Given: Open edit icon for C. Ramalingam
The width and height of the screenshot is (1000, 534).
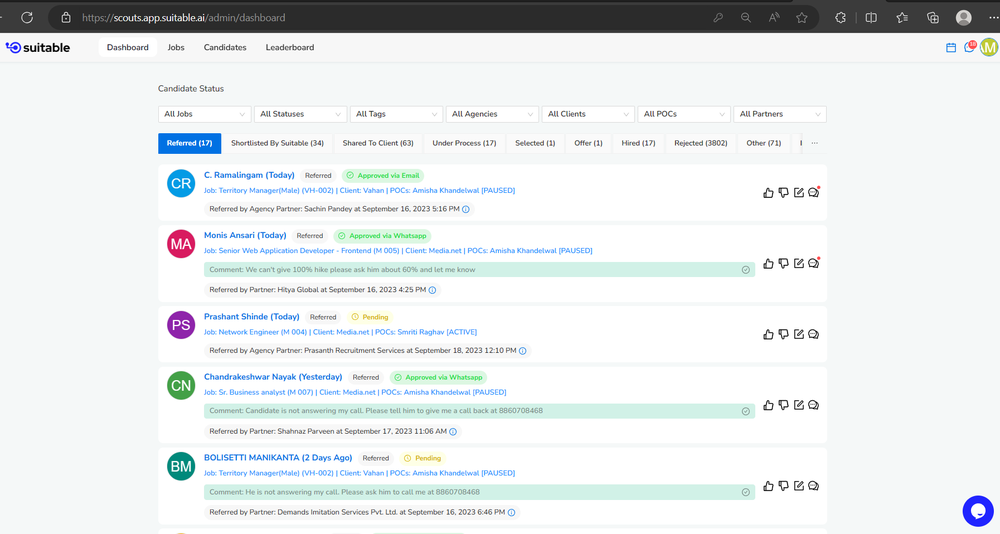Looking at the screenshot, I should [798, 193].
